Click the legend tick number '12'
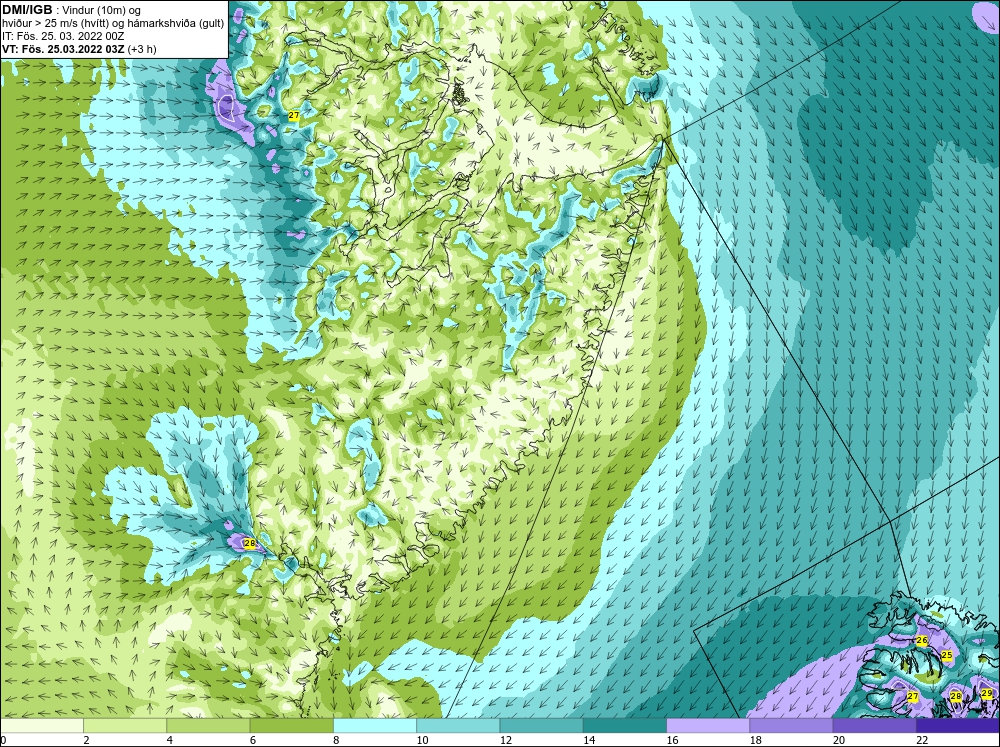 (506, 740)
